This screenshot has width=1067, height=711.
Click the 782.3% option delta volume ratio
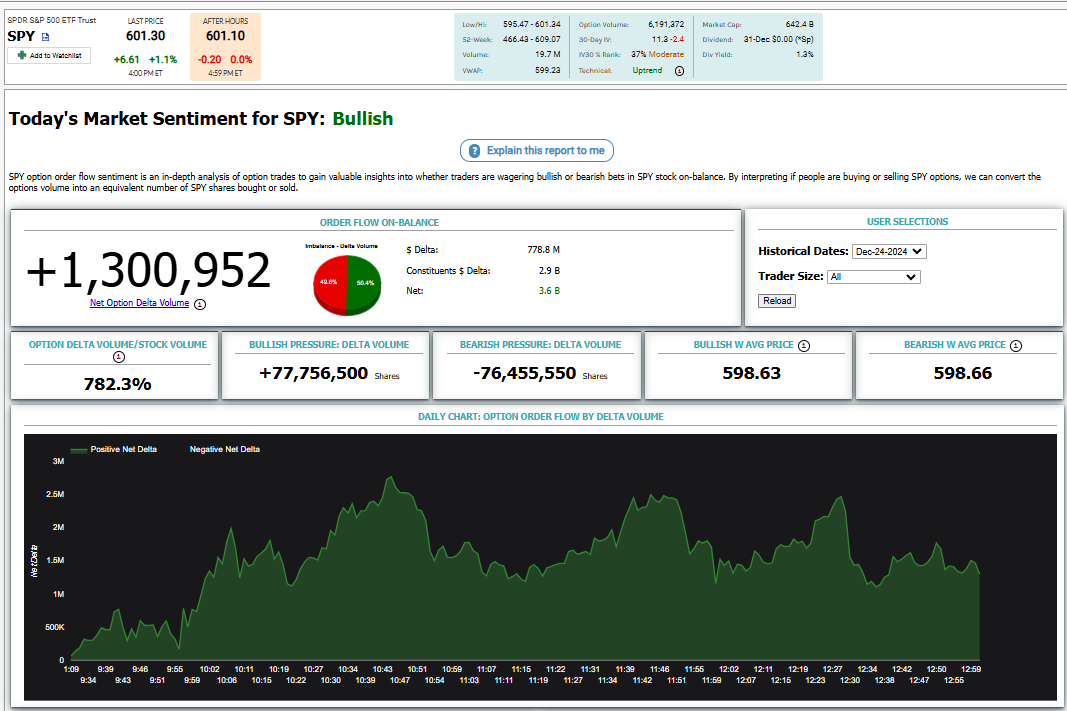[x=118, y=384]
